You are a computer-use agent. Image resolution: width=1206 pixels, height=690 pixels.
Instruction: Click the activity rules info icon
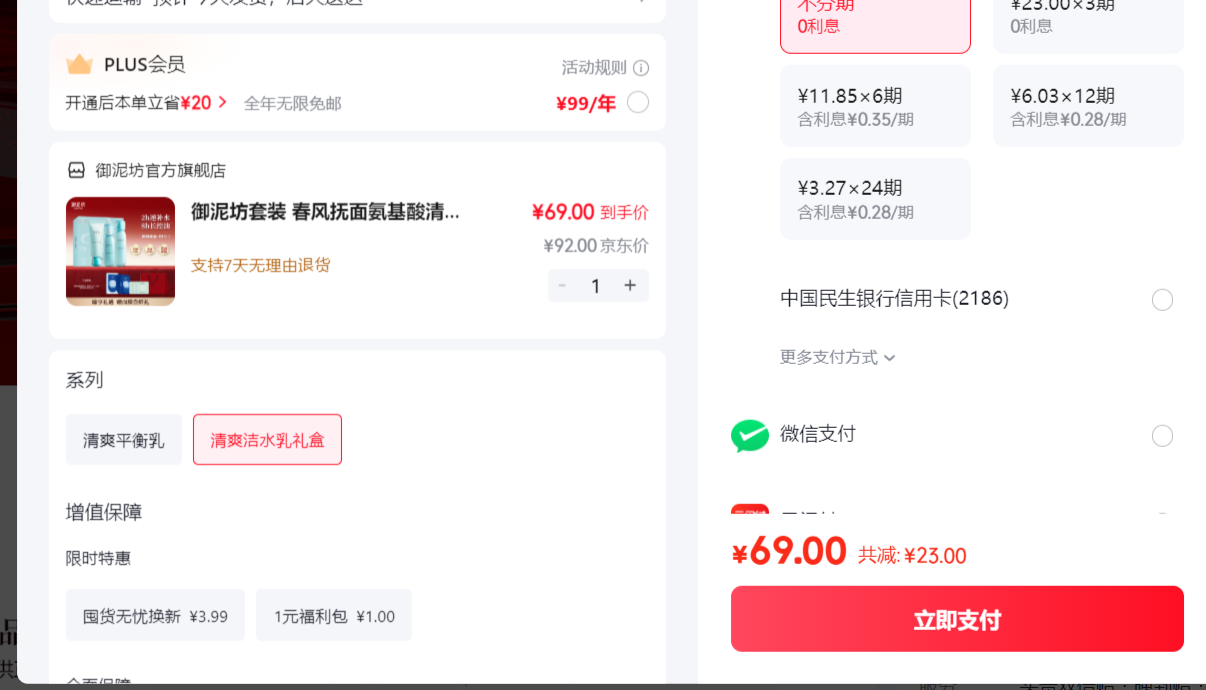tap(641, 68)
